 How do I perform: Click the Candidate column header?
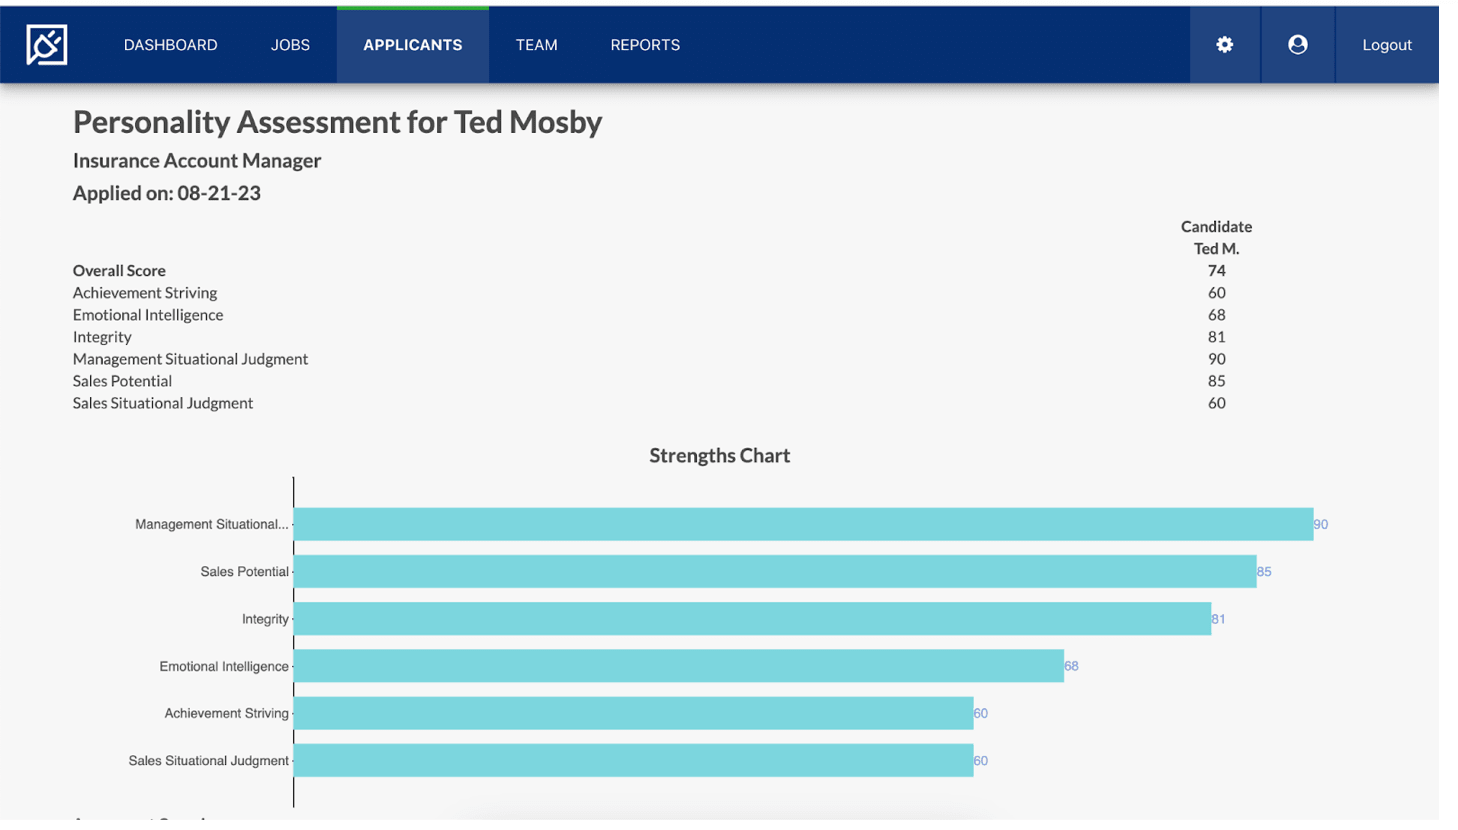tap(1216, 227)
